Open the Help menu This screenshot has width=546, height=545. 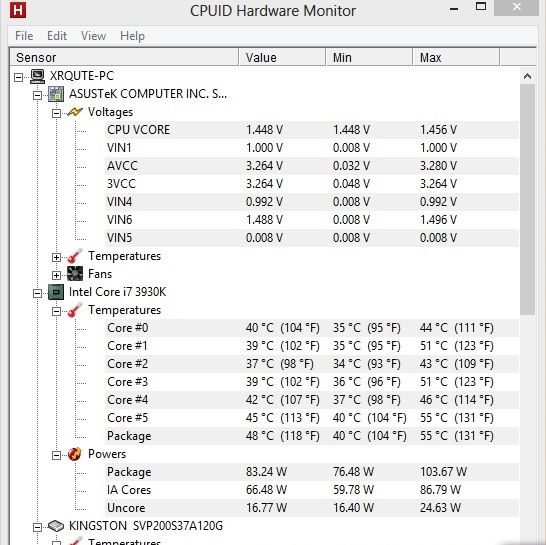point(132,36)
